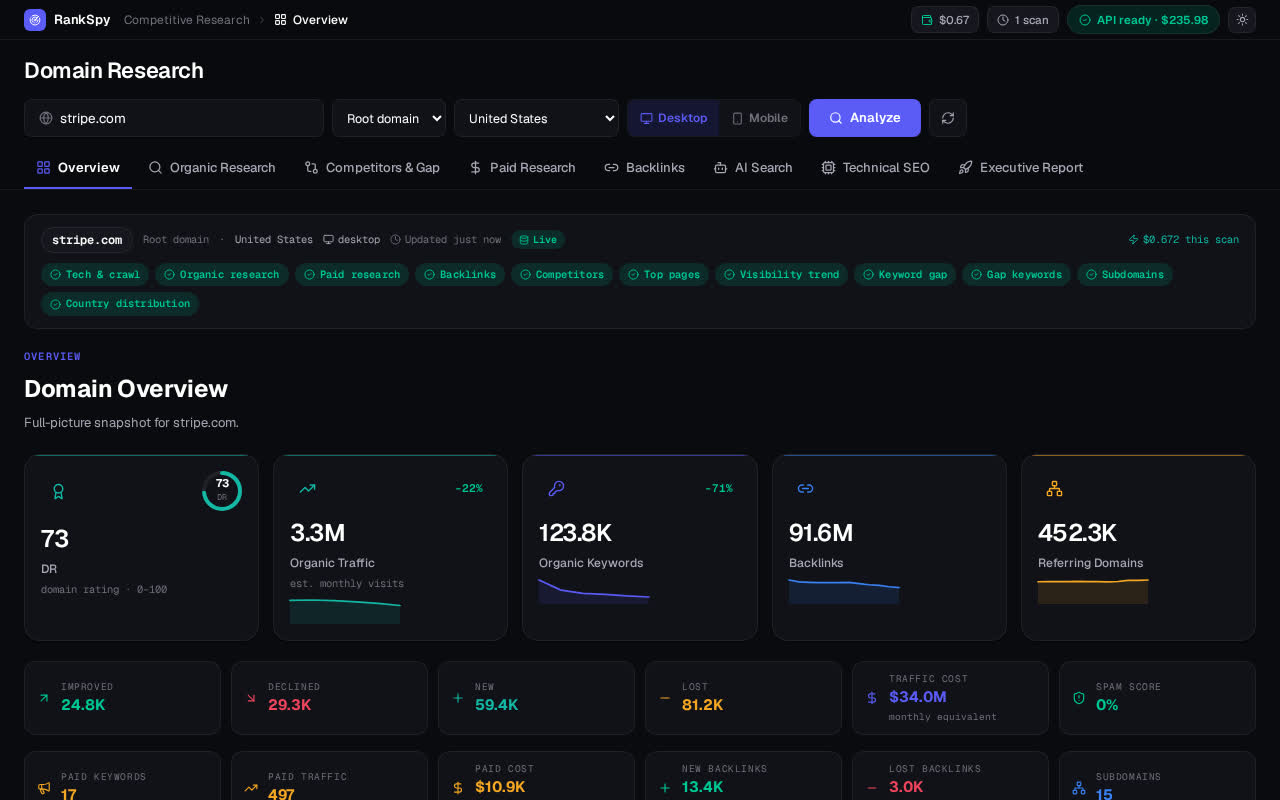Focus the stripe.com domain input field
This screenshot has width=1280, height=800.
point(174,118)
